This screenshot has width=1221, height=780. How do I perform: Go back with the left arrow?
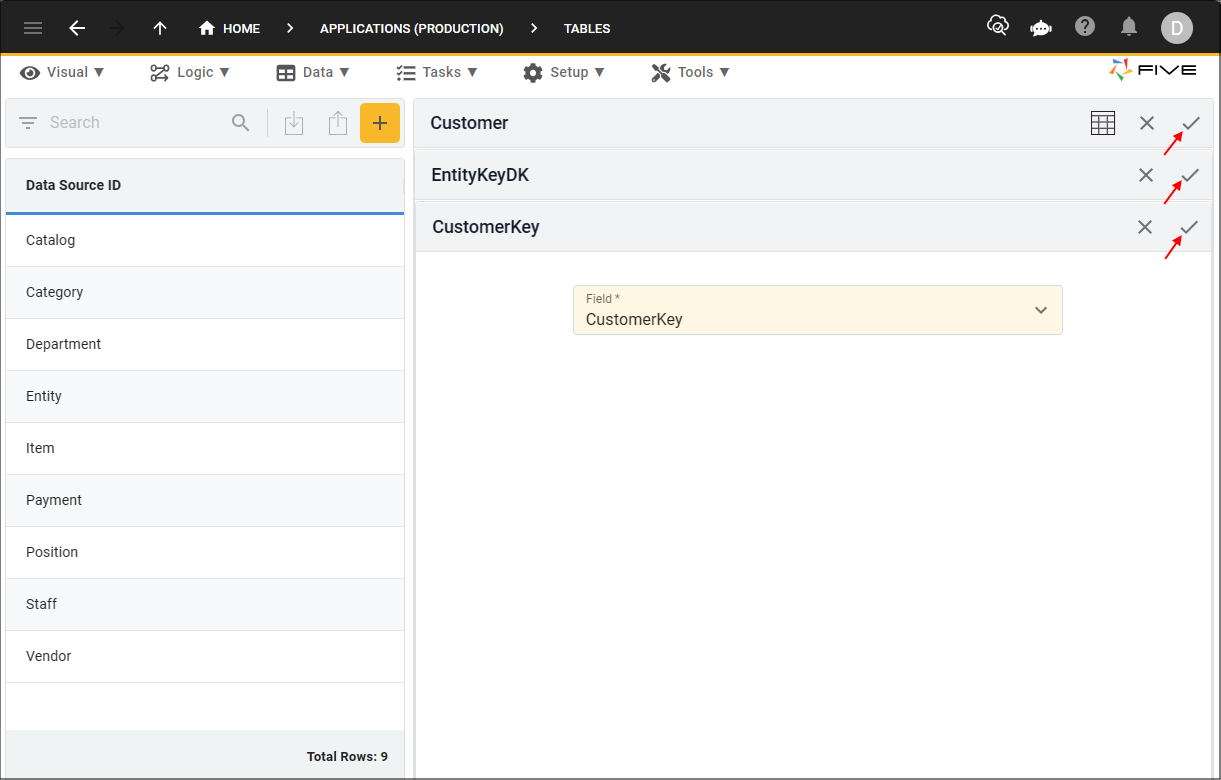coord(77,28)
